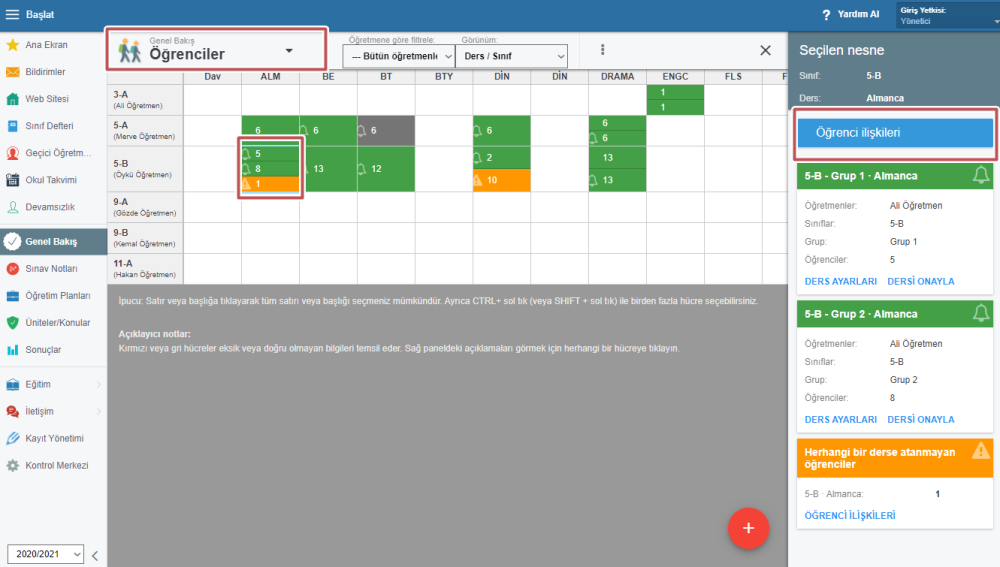
Task: Click the Öğretim Planları briefcase icon
Action: click(x=12, y=296)
